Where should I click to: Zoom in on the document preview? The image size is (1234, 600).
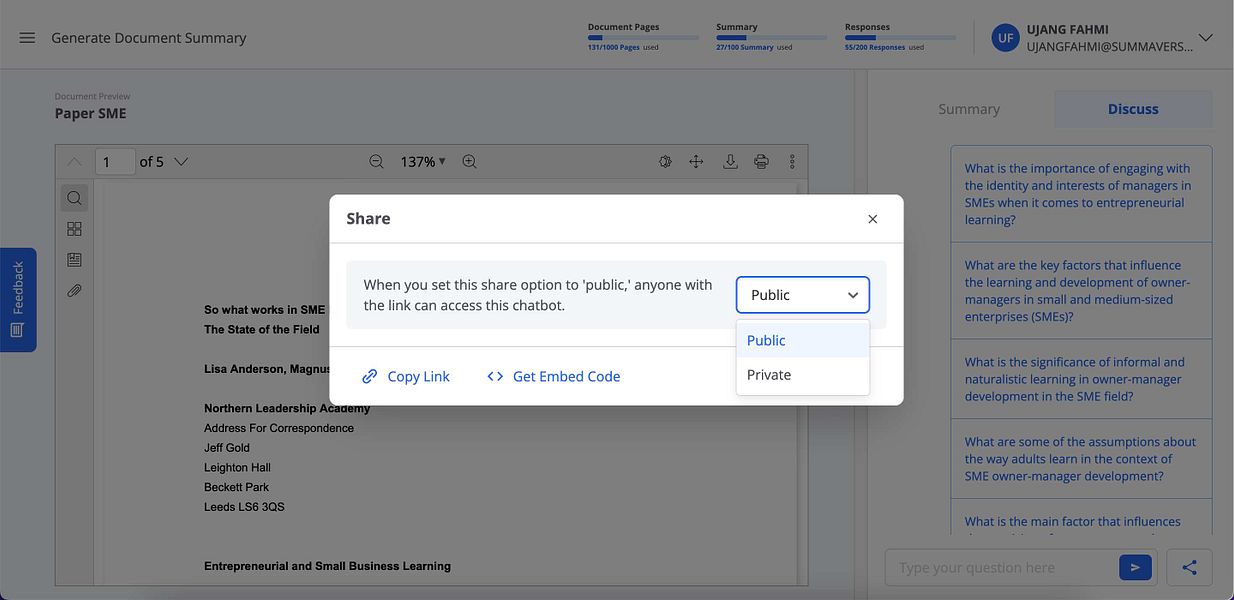[469, 161]
